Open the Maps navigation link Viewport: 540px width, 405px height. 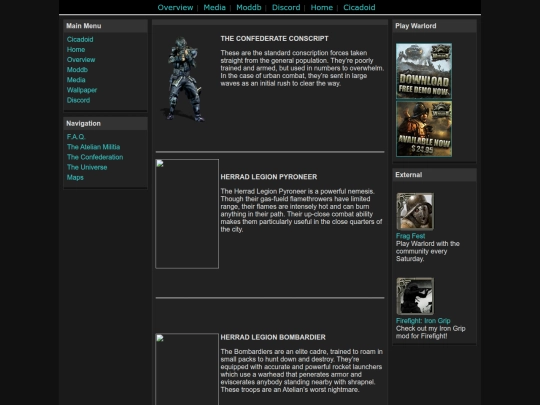pos(75,177)
